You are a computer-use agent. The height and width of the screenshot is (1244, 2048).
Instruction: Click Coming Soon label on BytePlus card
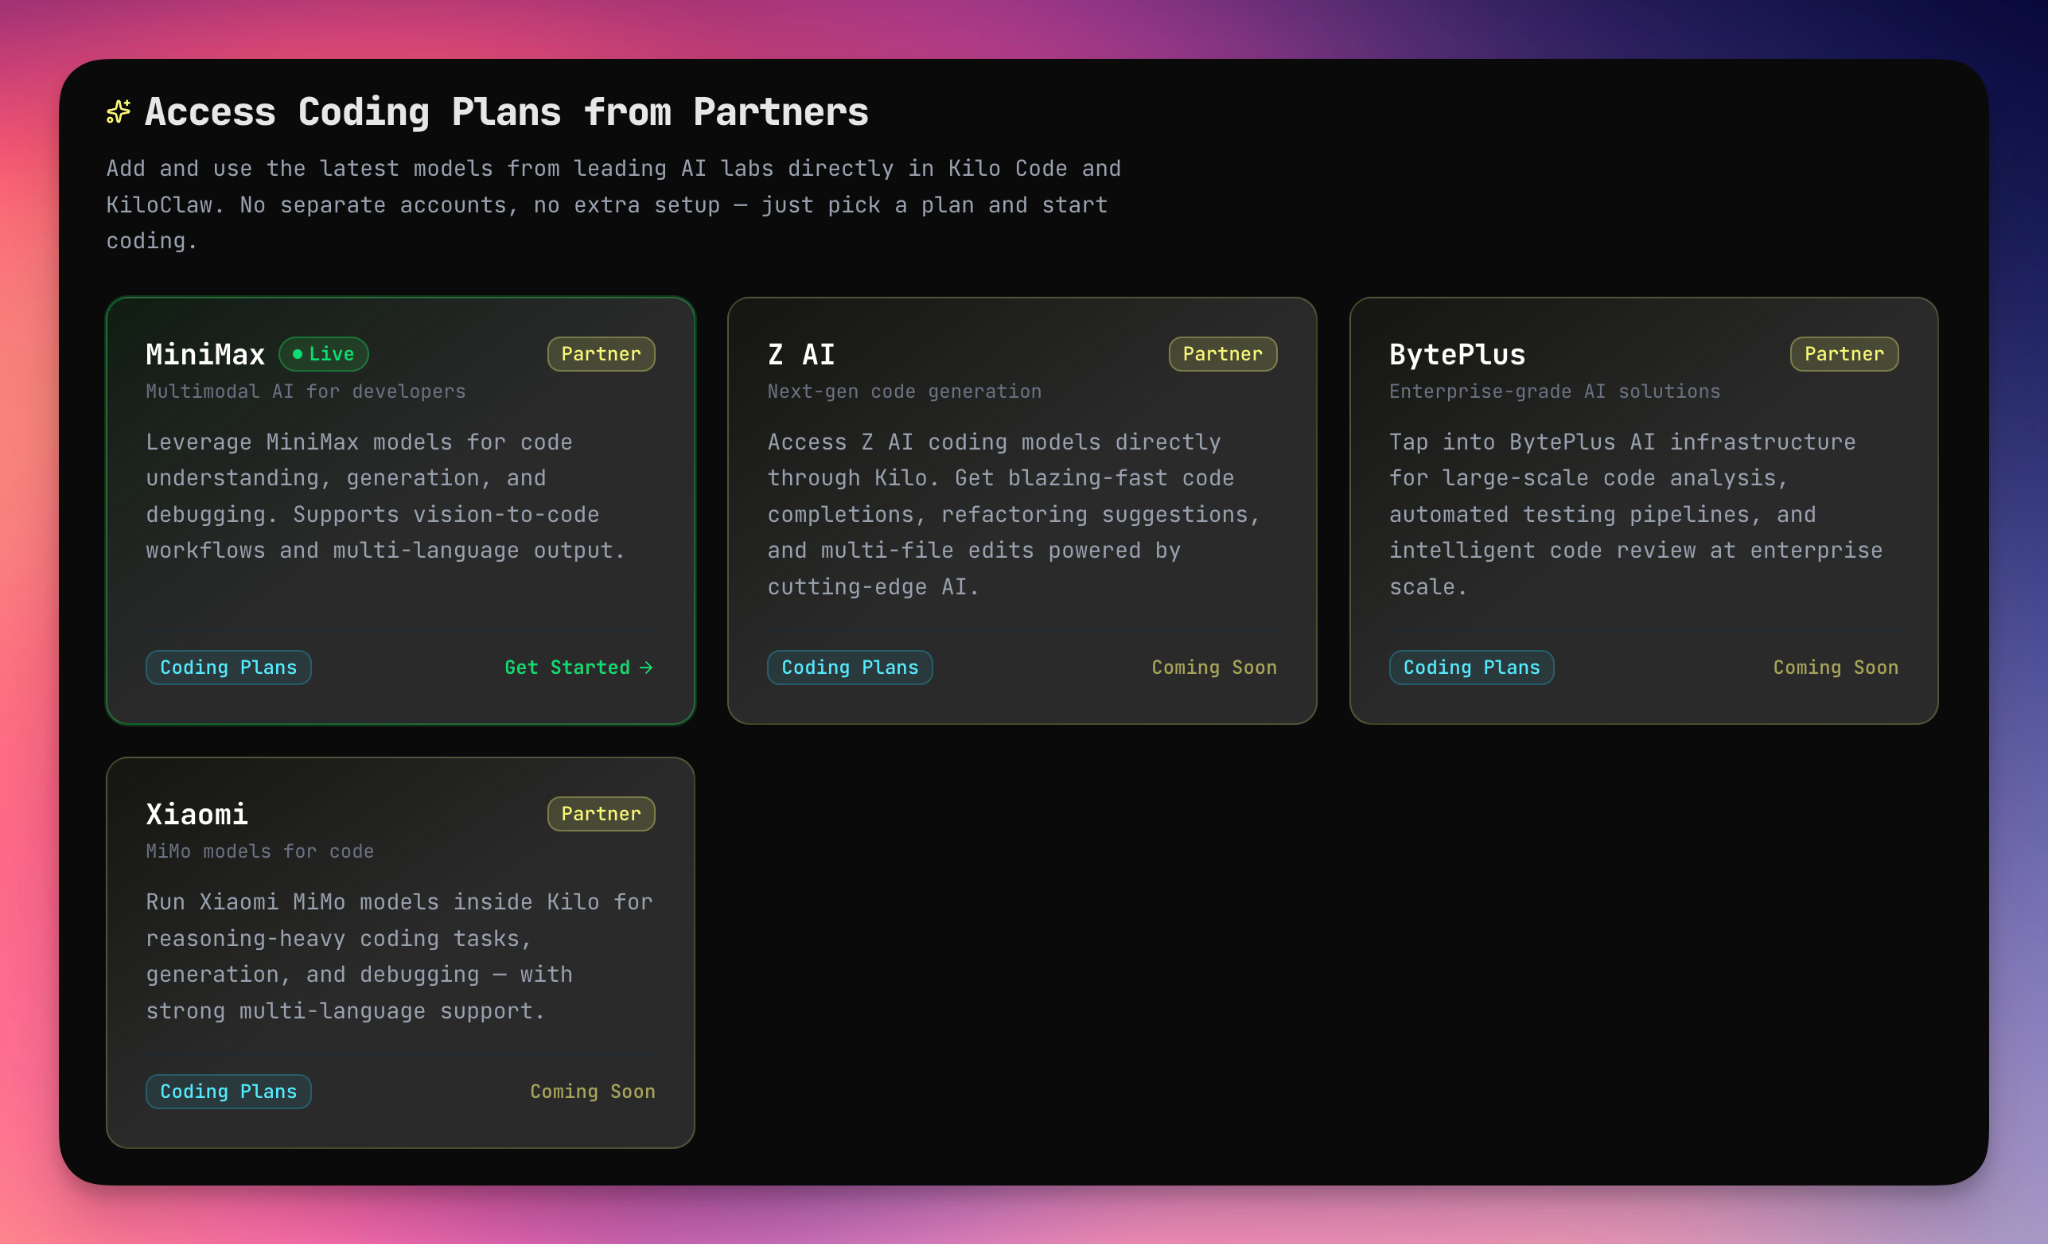(1836, 667)
